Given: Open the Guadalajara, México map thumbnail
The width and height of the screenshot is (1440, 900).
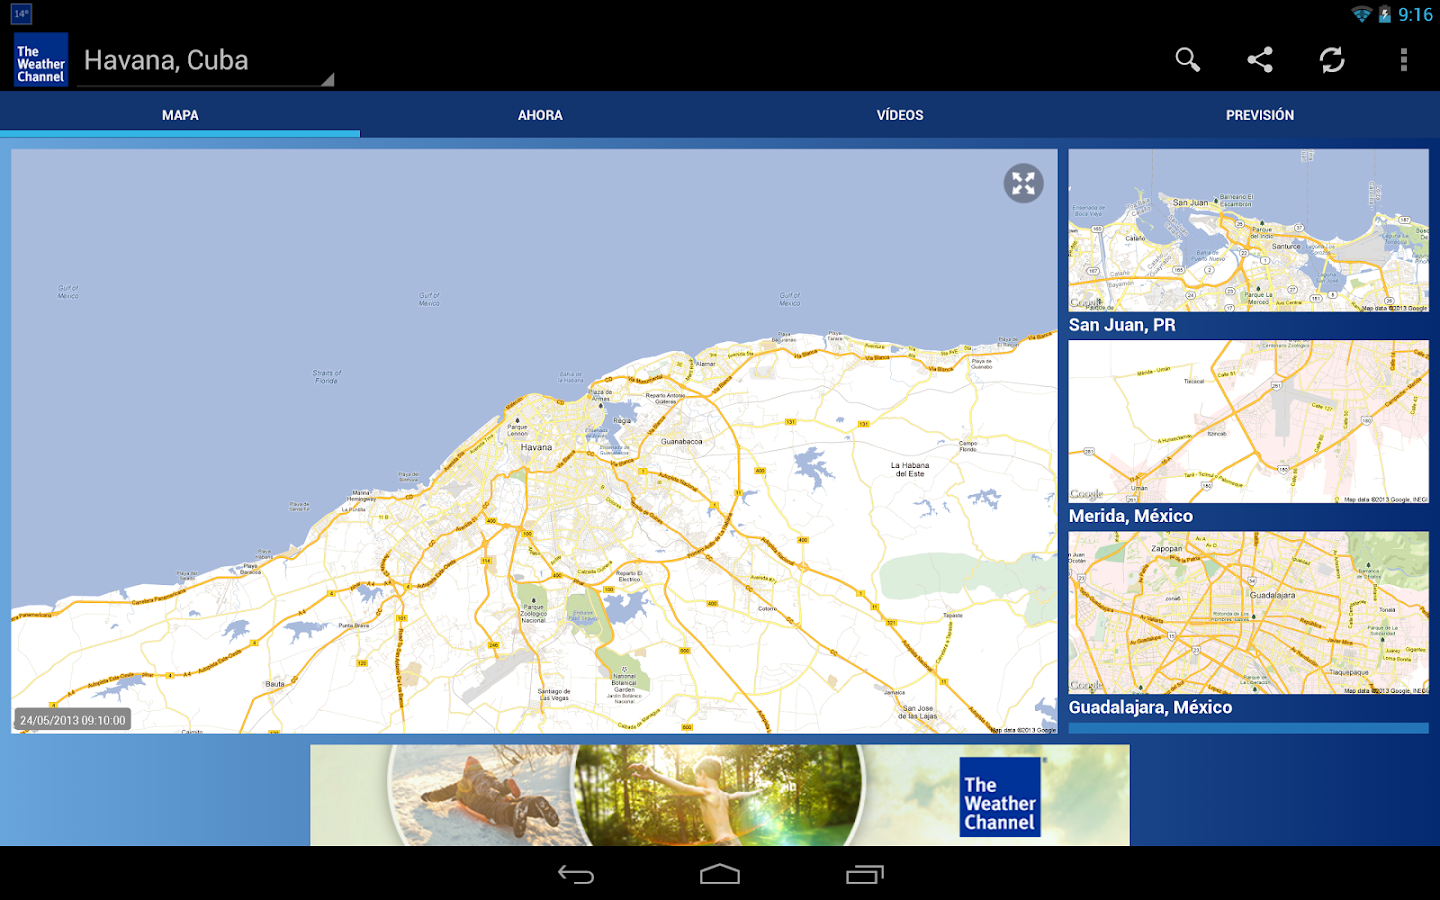Looking at the screenshot, I should 1248,613.
